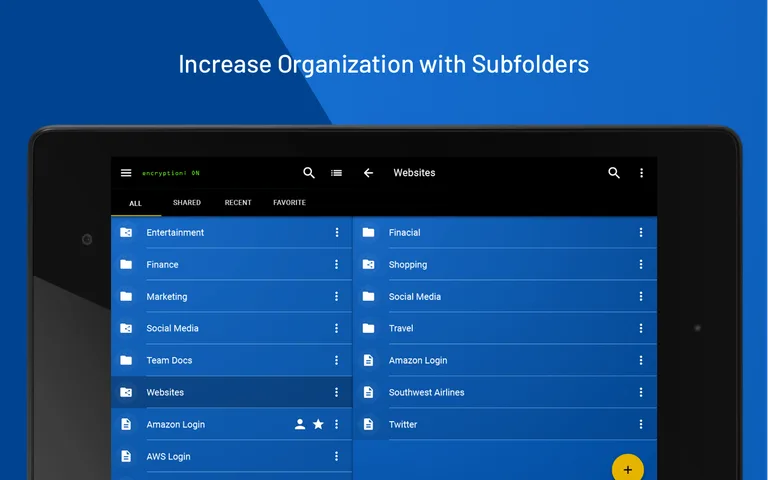Switch to the Shared tab

[x=187, y=203]
